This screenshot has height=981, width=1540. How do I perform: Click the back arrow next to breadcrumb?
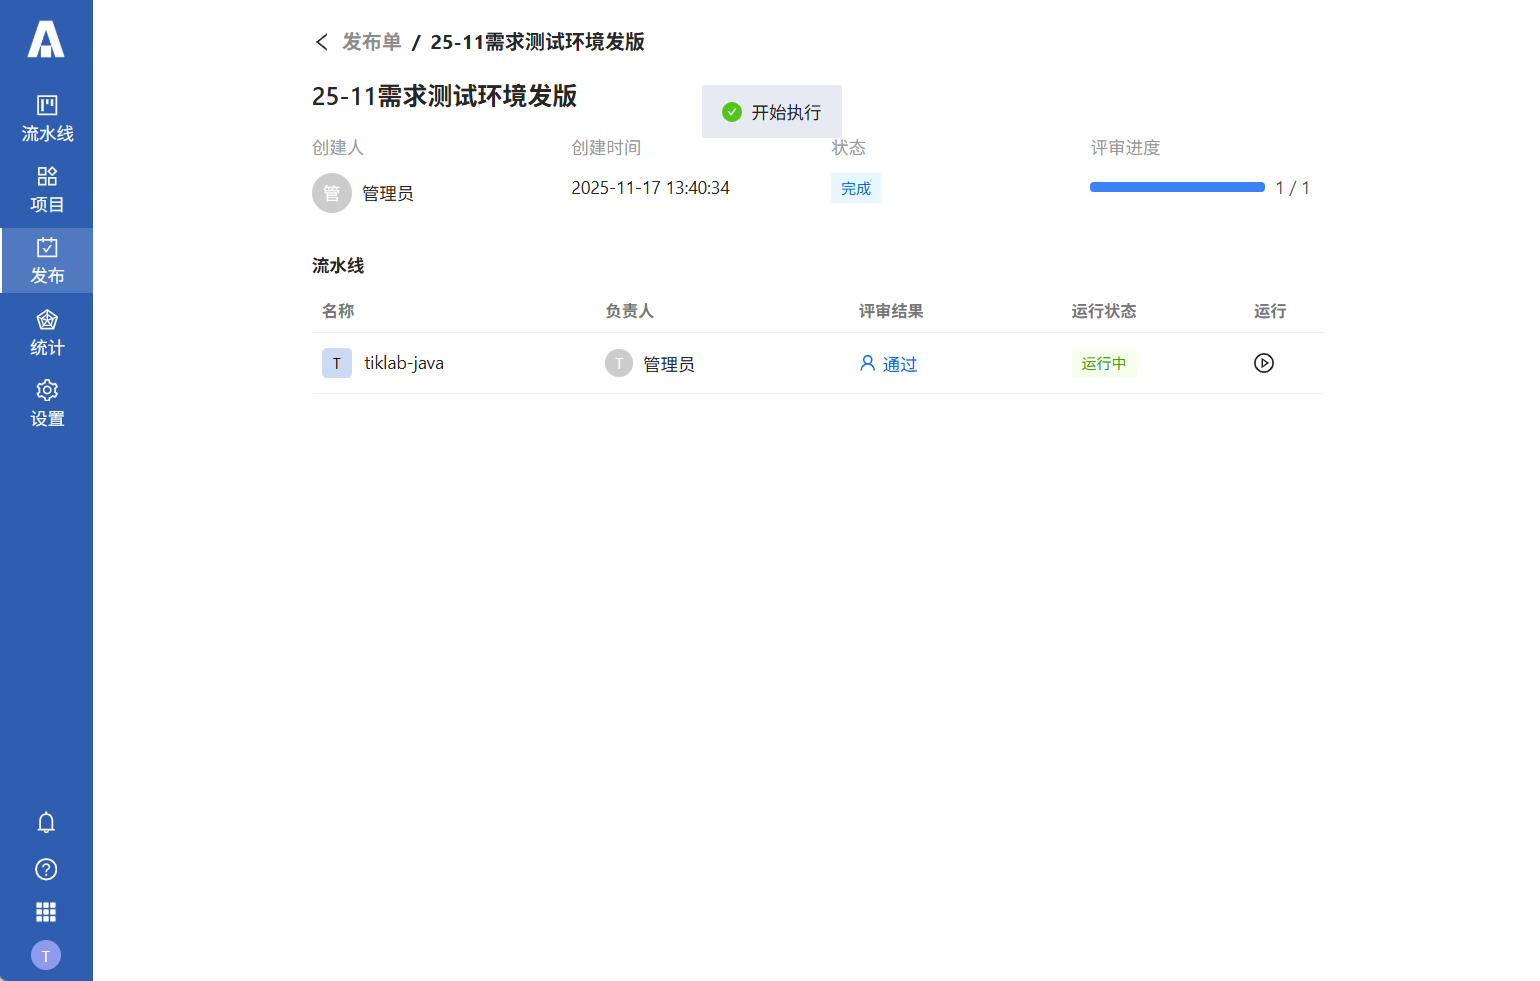tap(321, 42)
